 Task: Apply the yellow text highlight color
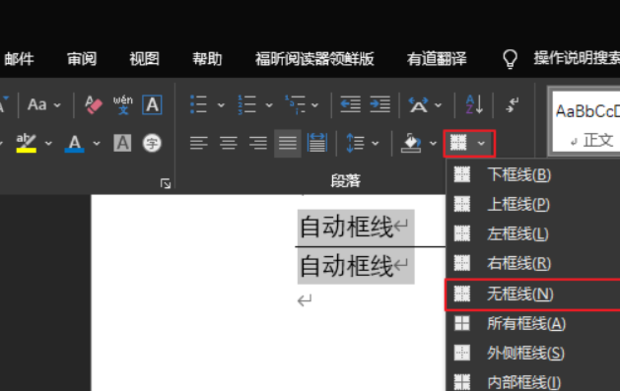pos(26,143)
